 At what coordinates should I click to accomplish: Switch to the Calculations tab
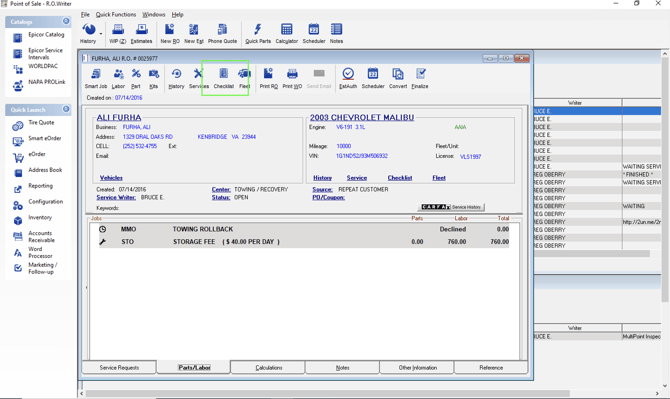pyautogui.click(x=269, y=367)
